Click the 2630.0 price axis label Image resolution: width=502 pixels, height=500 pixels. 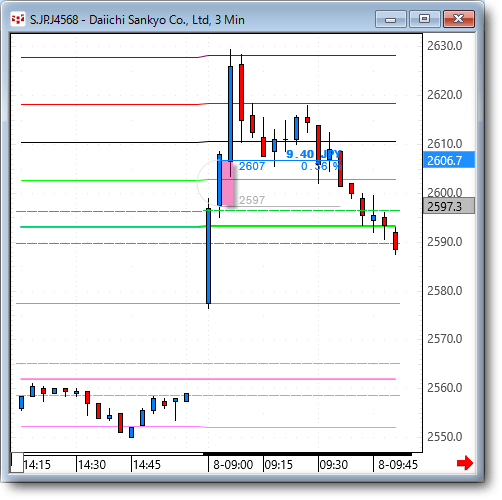point(445,46)
